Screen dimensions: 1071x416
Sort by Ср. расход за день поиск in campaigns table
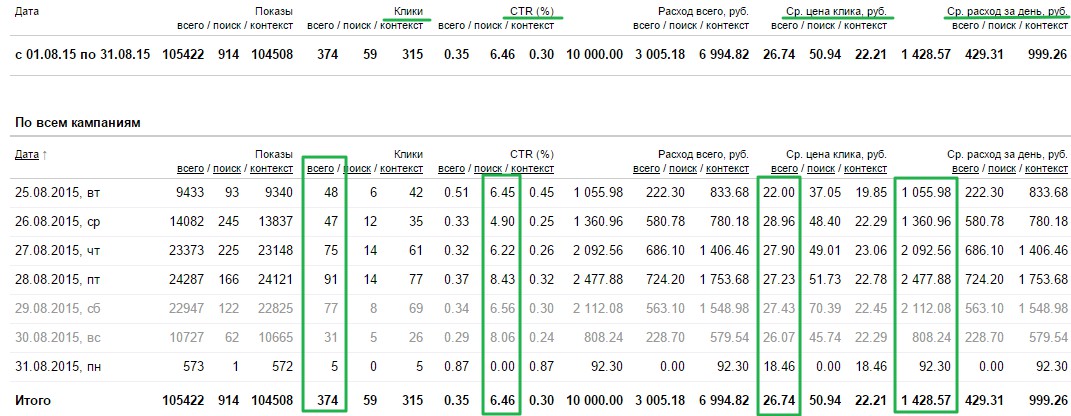(1002, 169)
